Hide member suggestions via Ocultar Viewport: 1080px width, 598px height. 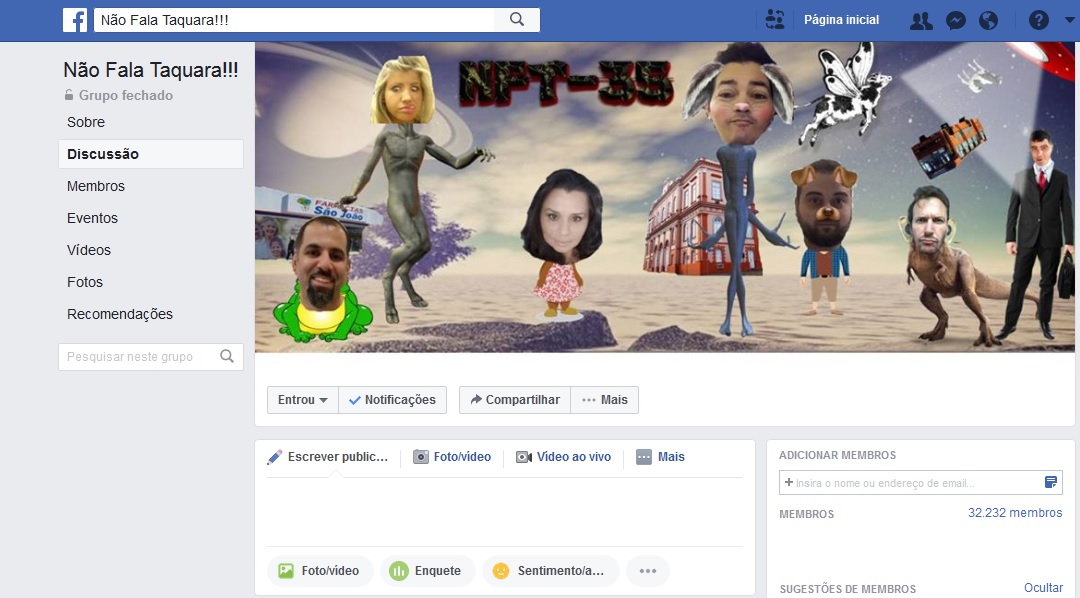click(x=1044, y=587)
